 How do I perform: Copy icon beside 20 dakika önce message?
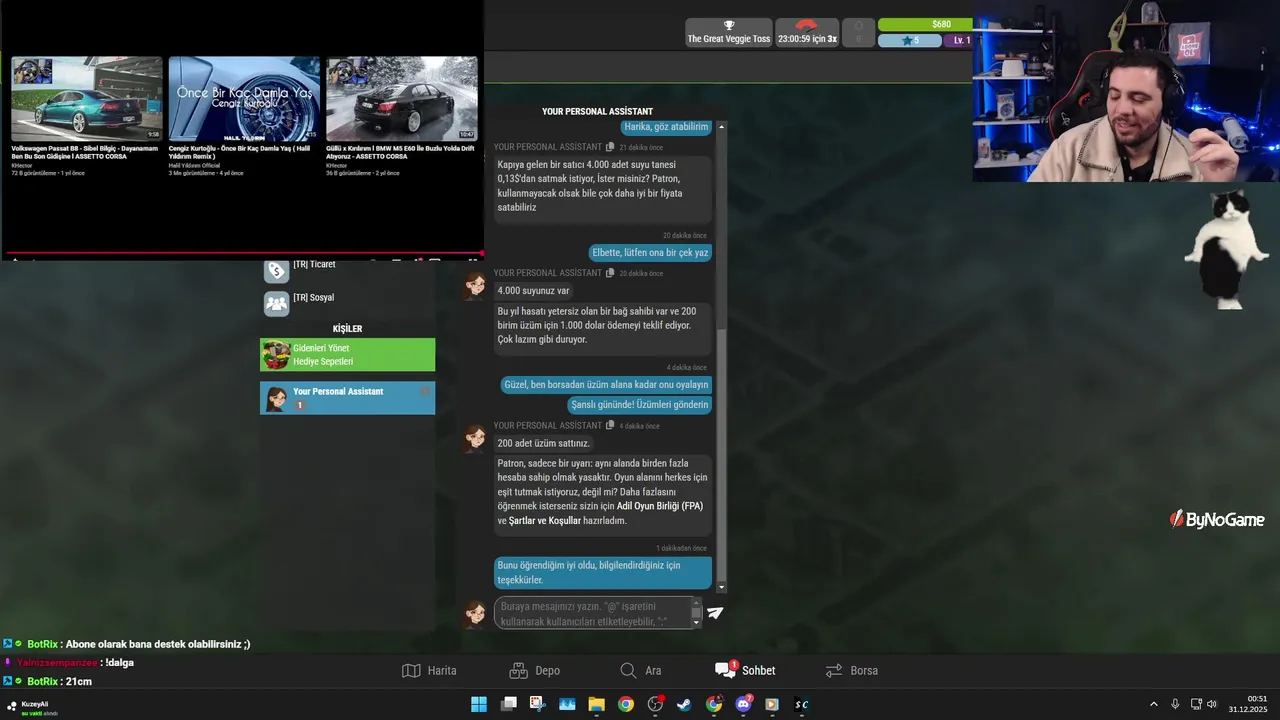click(x=610, y=273)
